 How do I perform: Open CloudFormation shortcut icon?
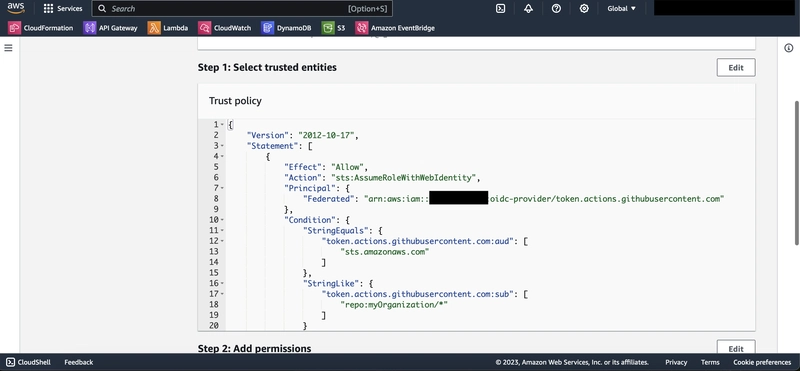[x=14, y=28]
